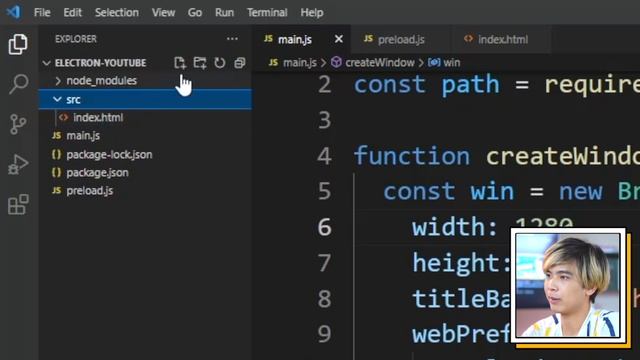Open the Extensions view
Viewport: 640px width, 360px height.
click(x=18, y=204)
